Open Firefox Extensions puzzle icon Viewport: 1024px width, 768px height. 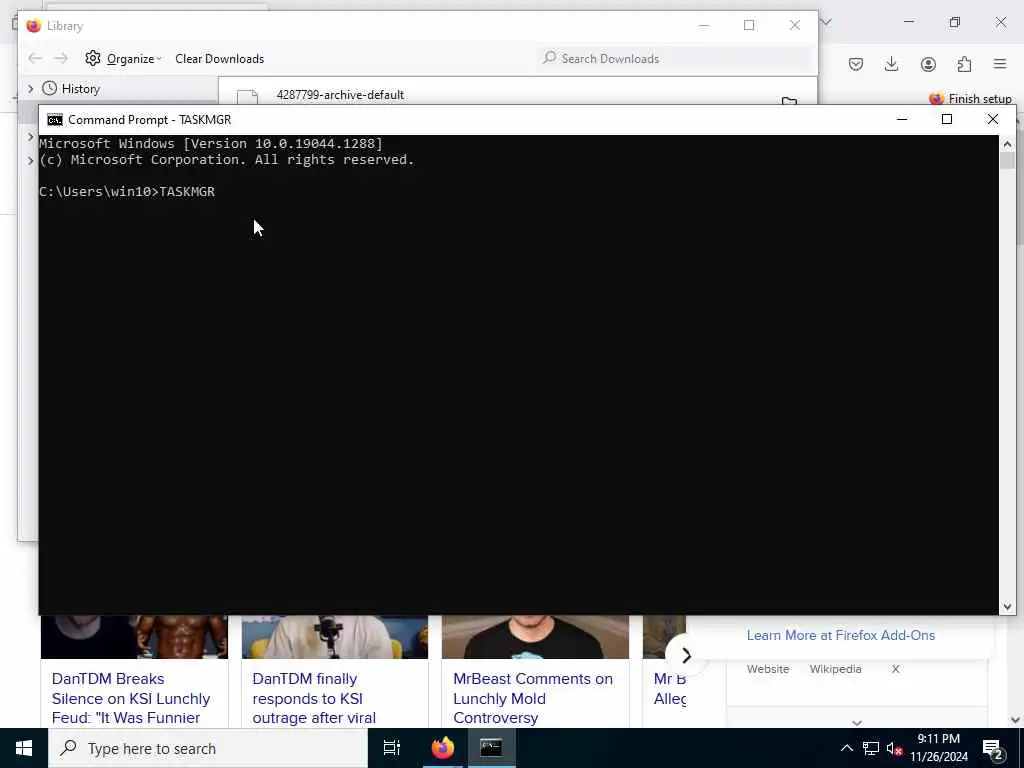964,64
